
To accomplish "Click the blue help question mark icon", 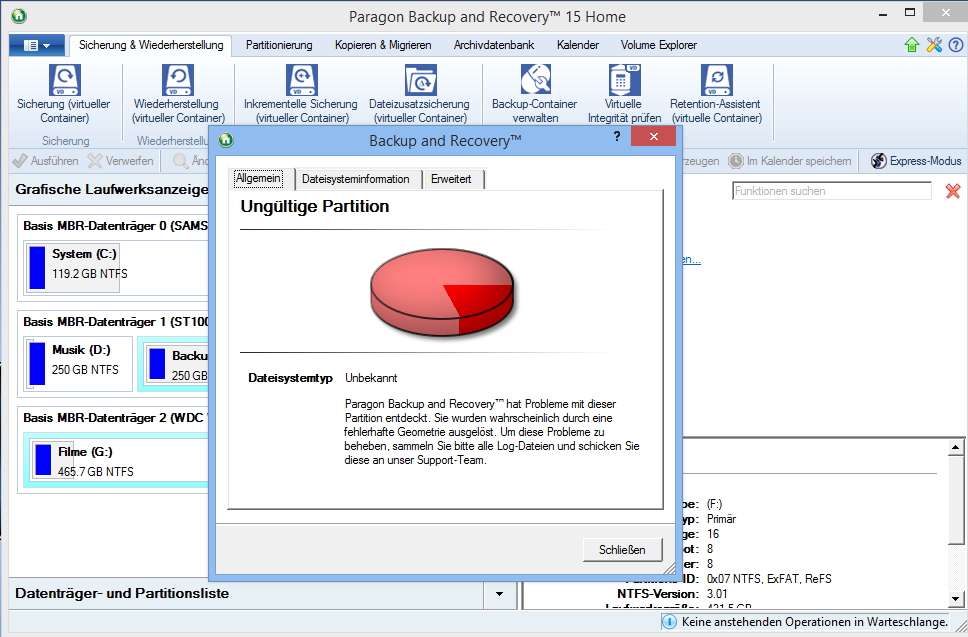I will point(955,45).
